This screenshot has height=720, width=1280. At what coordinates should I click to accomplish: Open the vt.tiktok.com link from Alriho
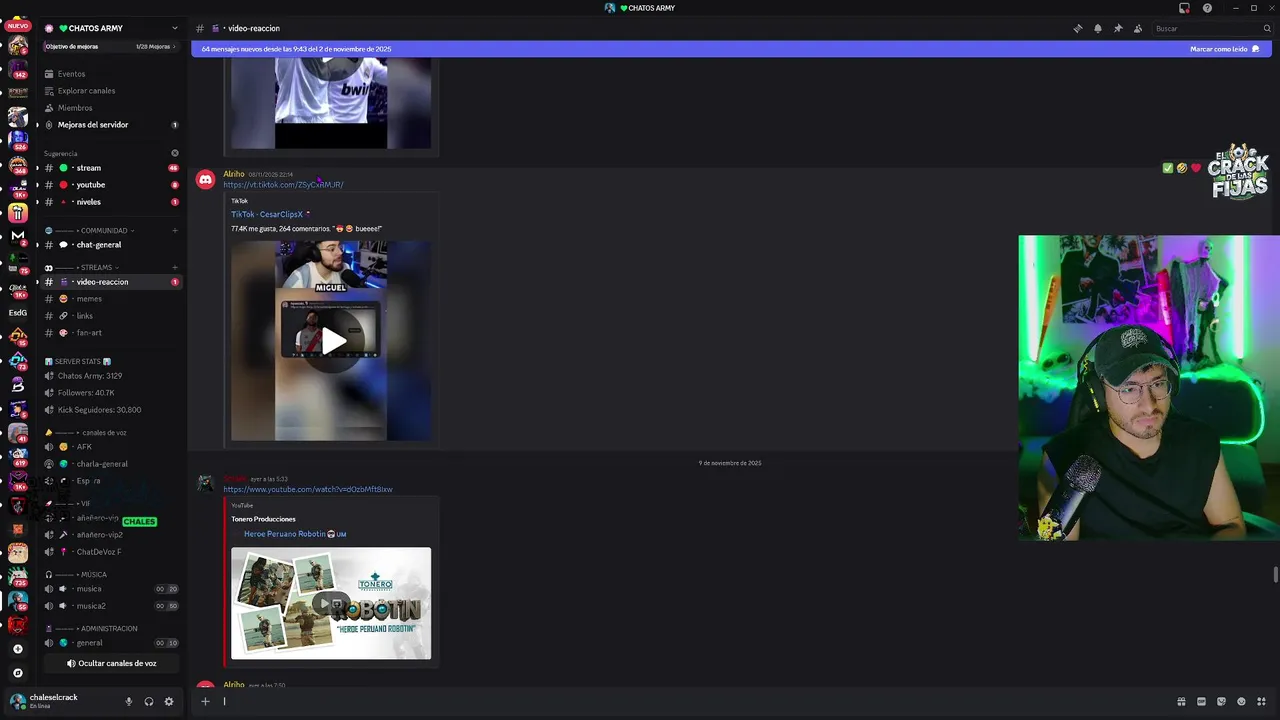coord(283,185)
